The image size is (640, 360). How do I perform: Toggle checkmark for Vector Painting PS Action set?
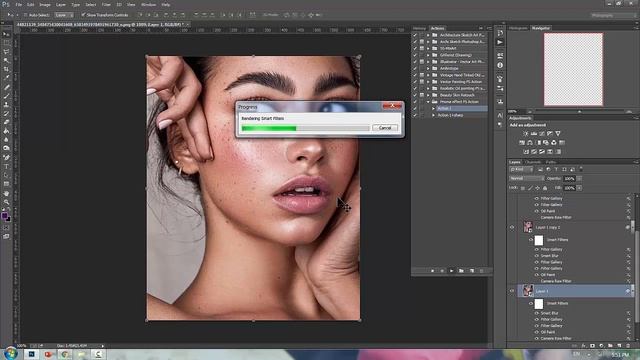(x=415, y=82)
